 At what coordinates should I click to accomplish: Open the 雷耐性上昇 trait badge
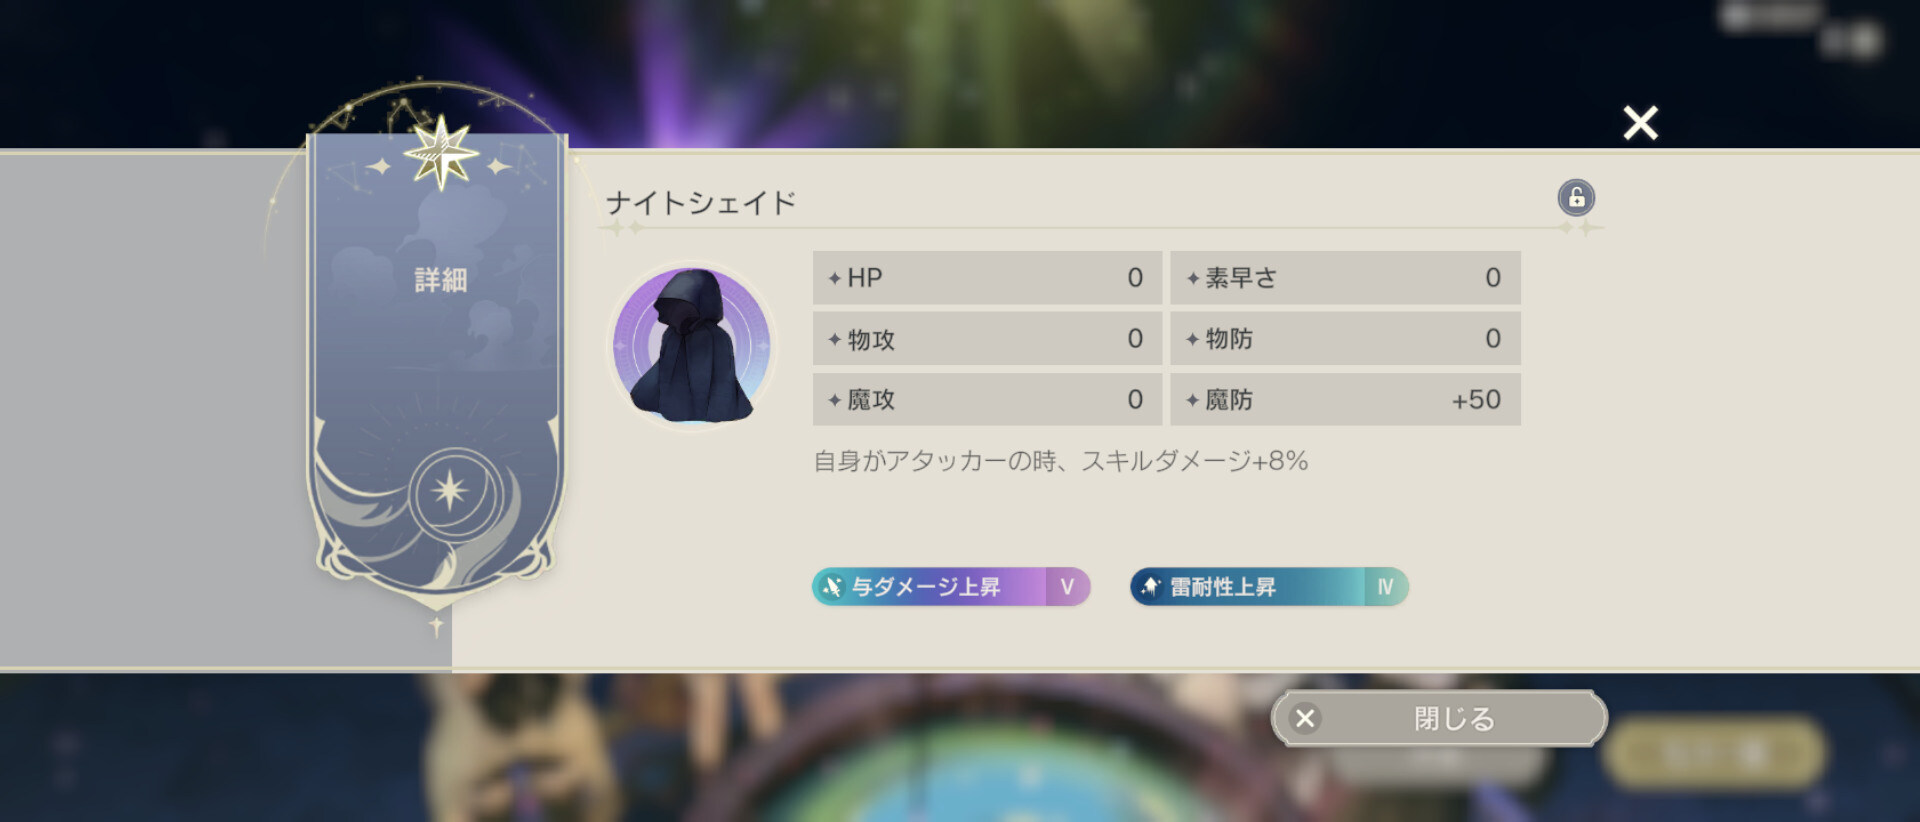pos(1269,587)
